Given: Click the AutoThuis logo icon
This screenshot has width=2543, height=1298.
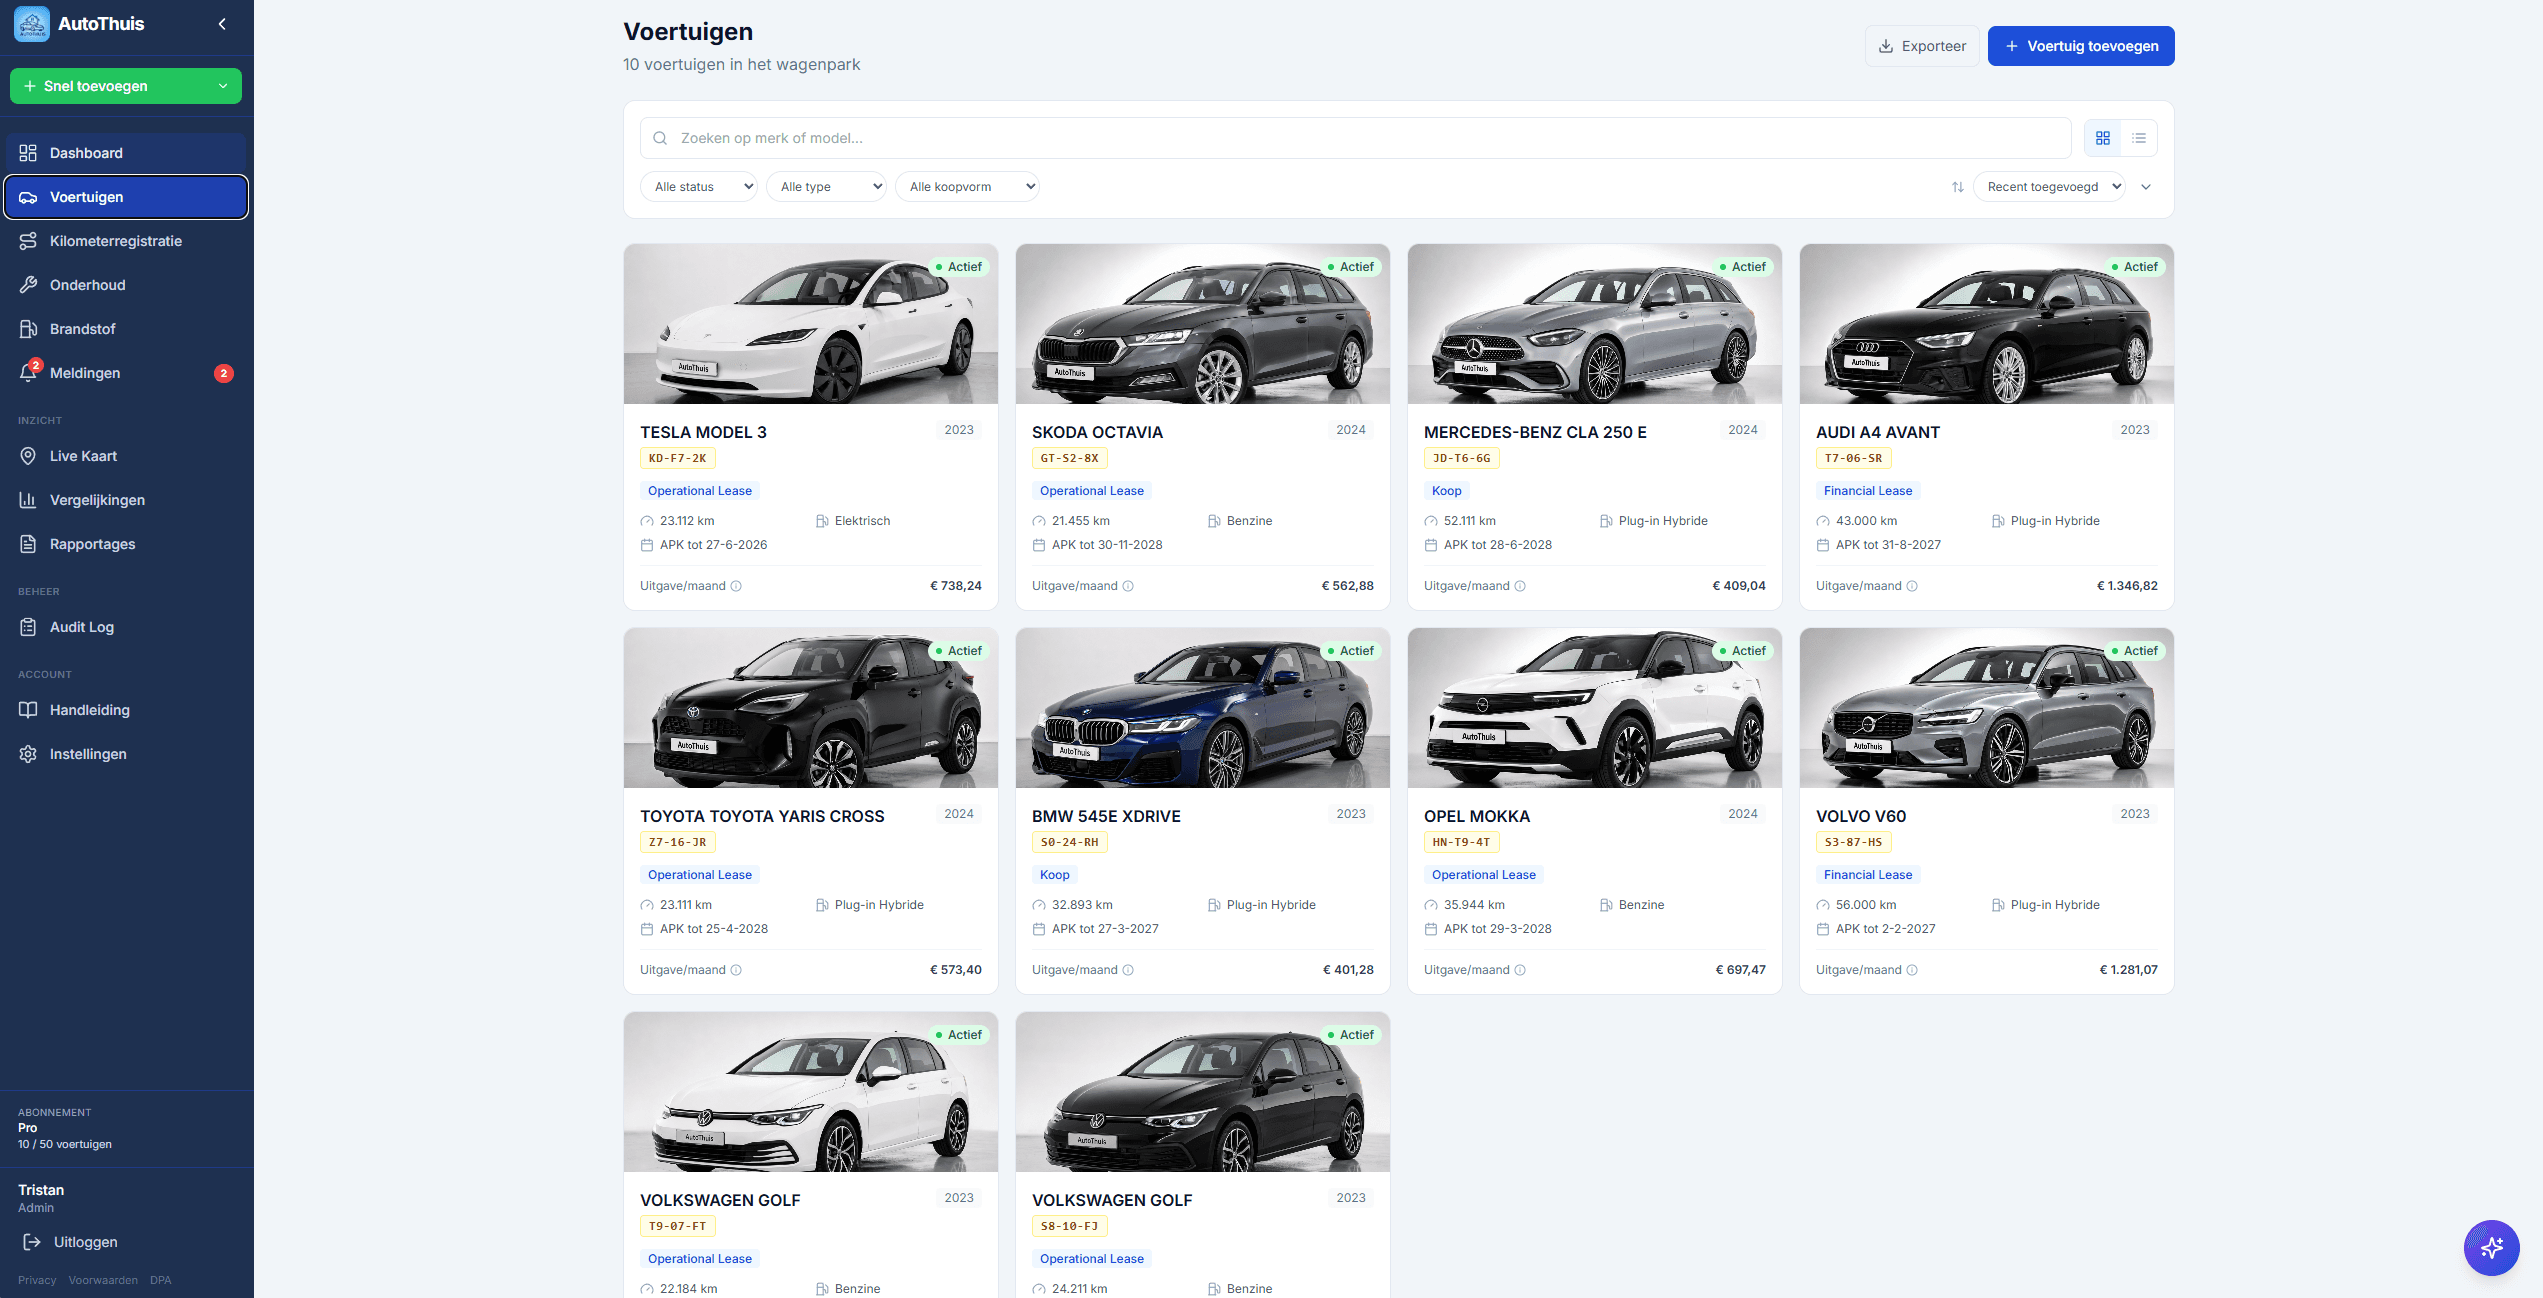Looking at the screenshot, I should 32,24.
